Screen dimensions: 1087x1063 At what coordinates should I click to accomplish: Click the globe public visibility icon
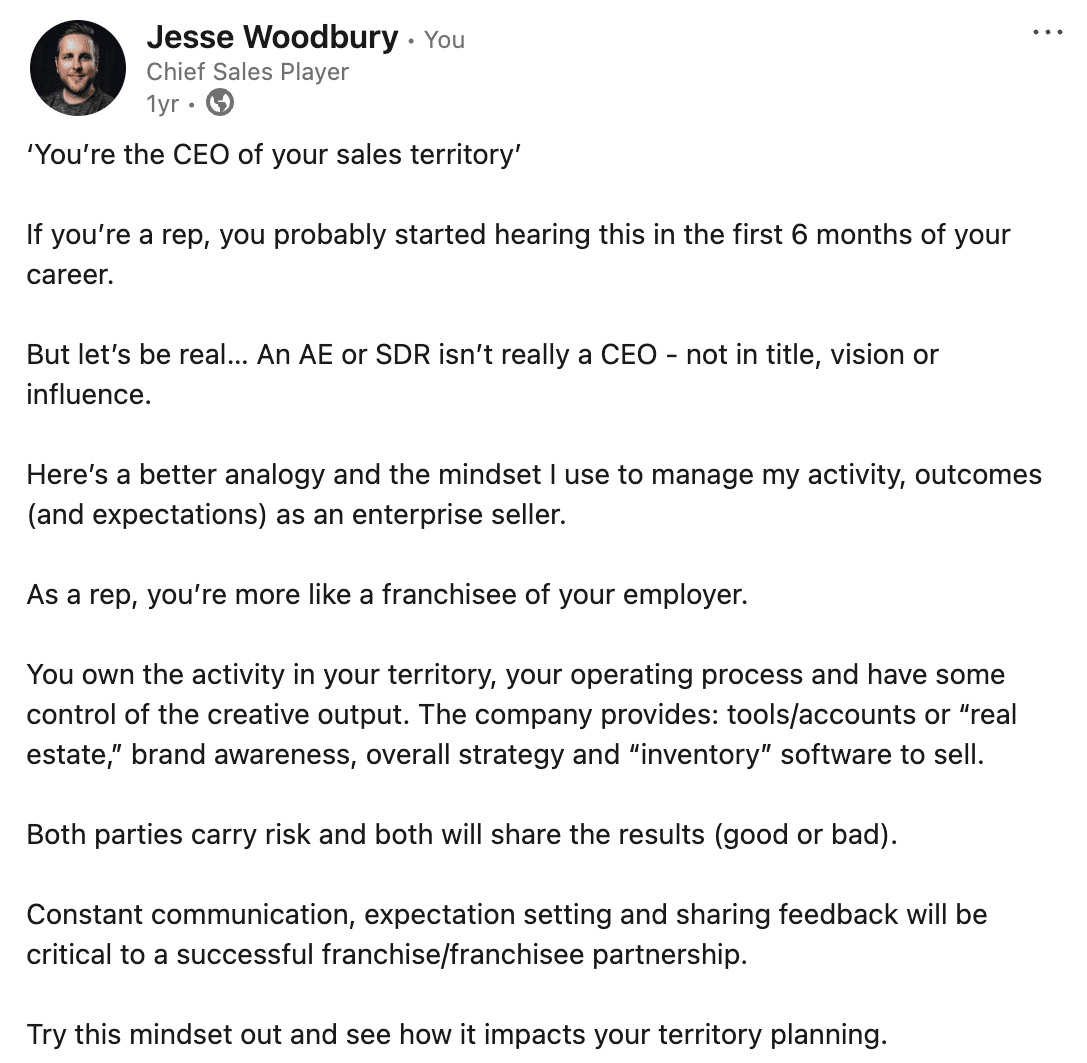(x=220, y=103)
